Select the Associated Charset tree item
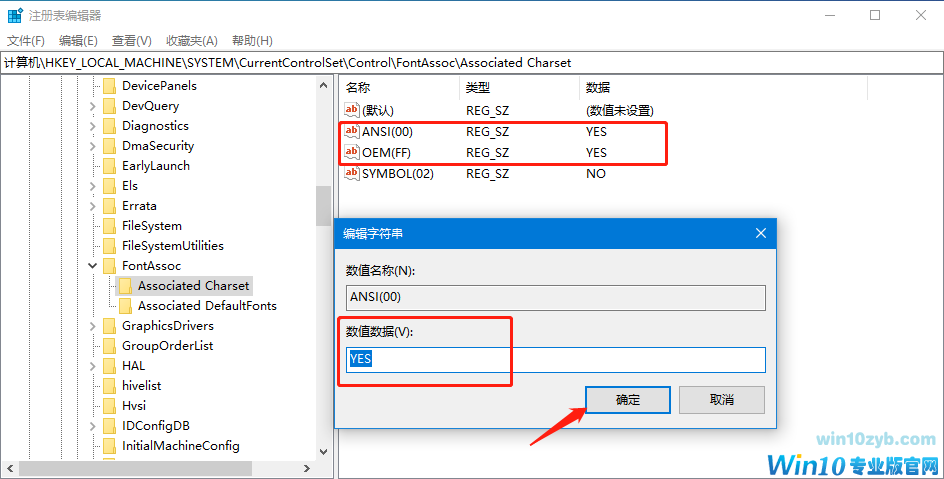 [193, 286]
